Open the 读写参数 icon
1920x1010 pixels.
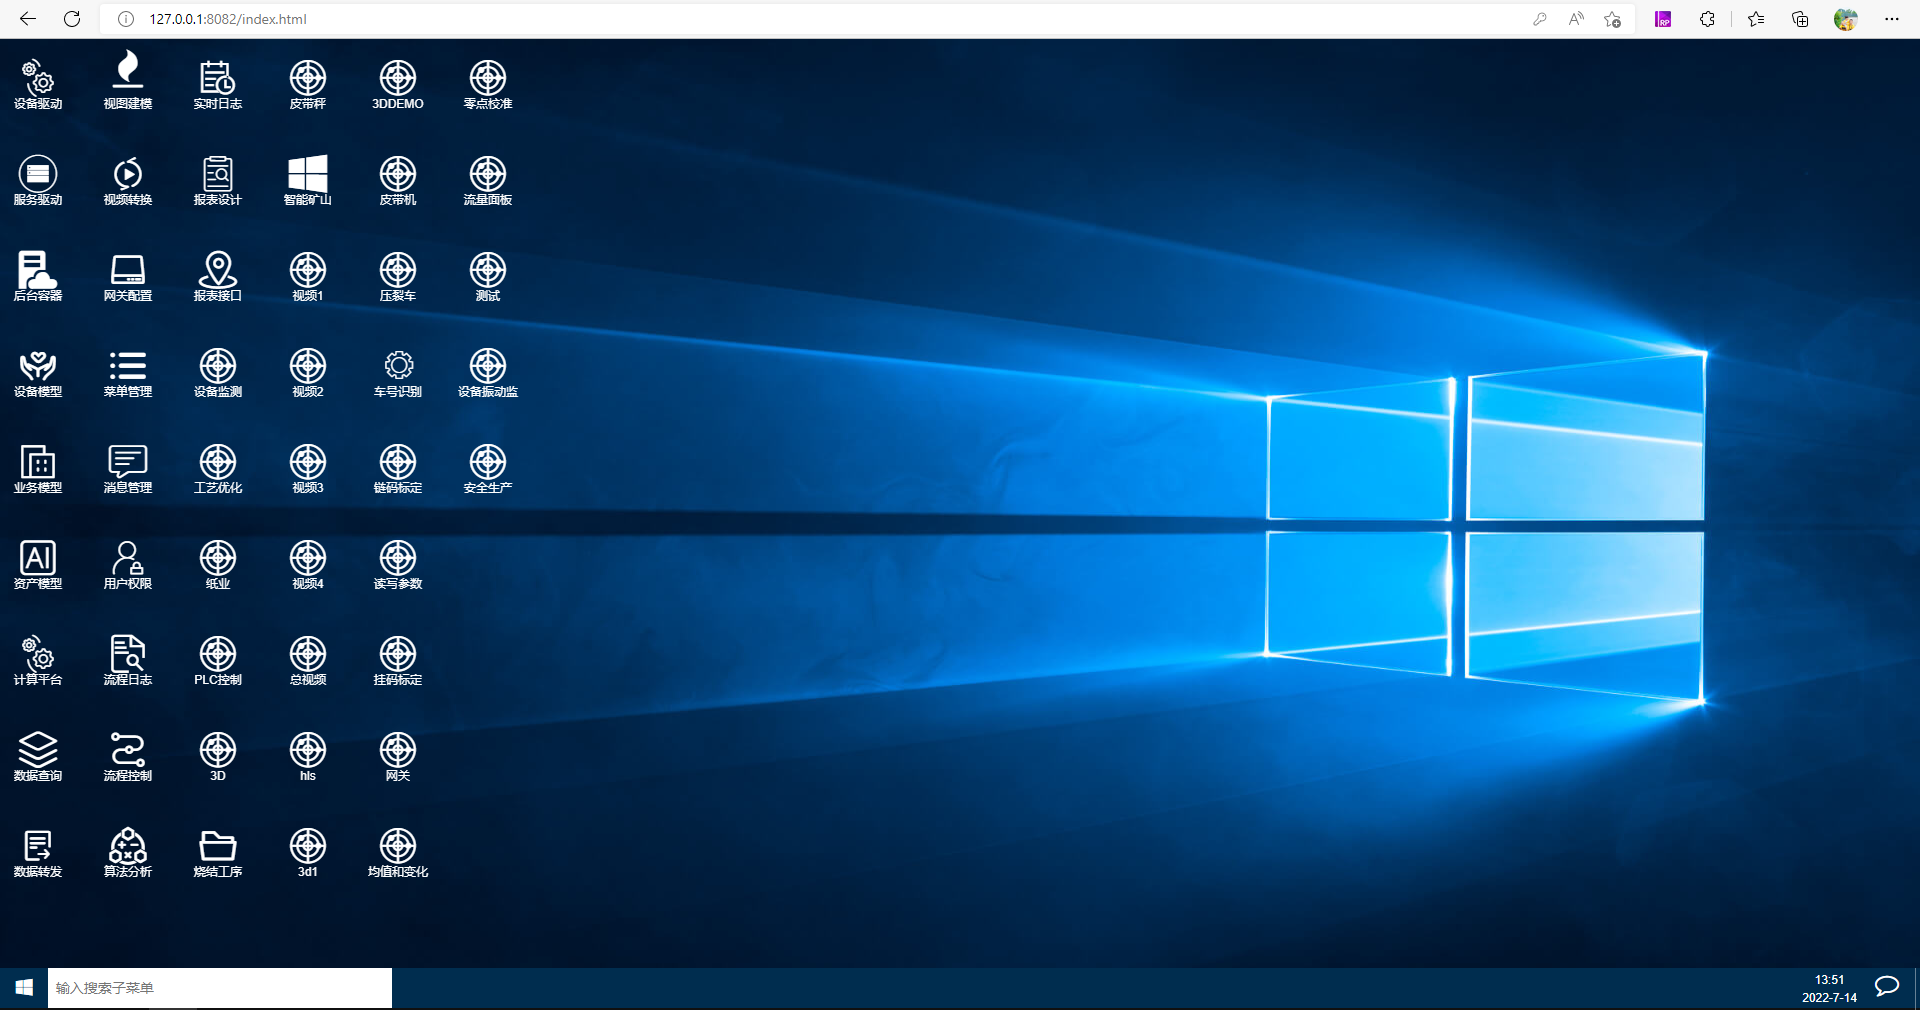398,564
